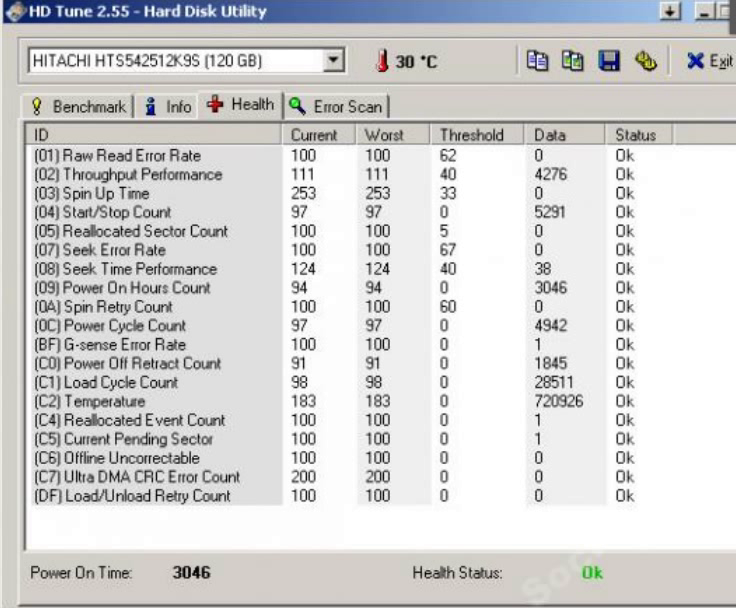This screenshot has height=608, width=736.
Task: Switch to the Benchmark tab
Action: click(78, 107)
